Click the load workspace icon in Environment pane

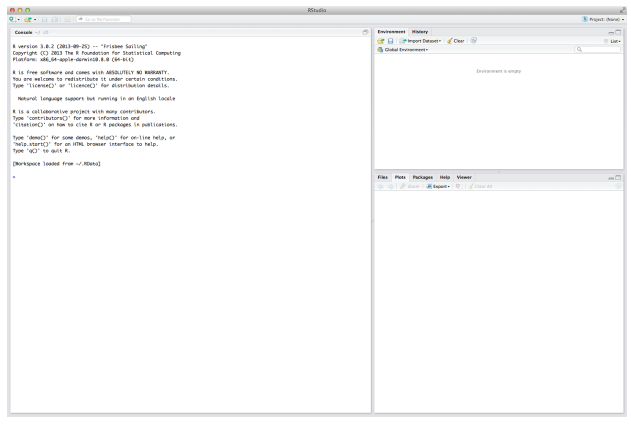[x=380, y=41]
